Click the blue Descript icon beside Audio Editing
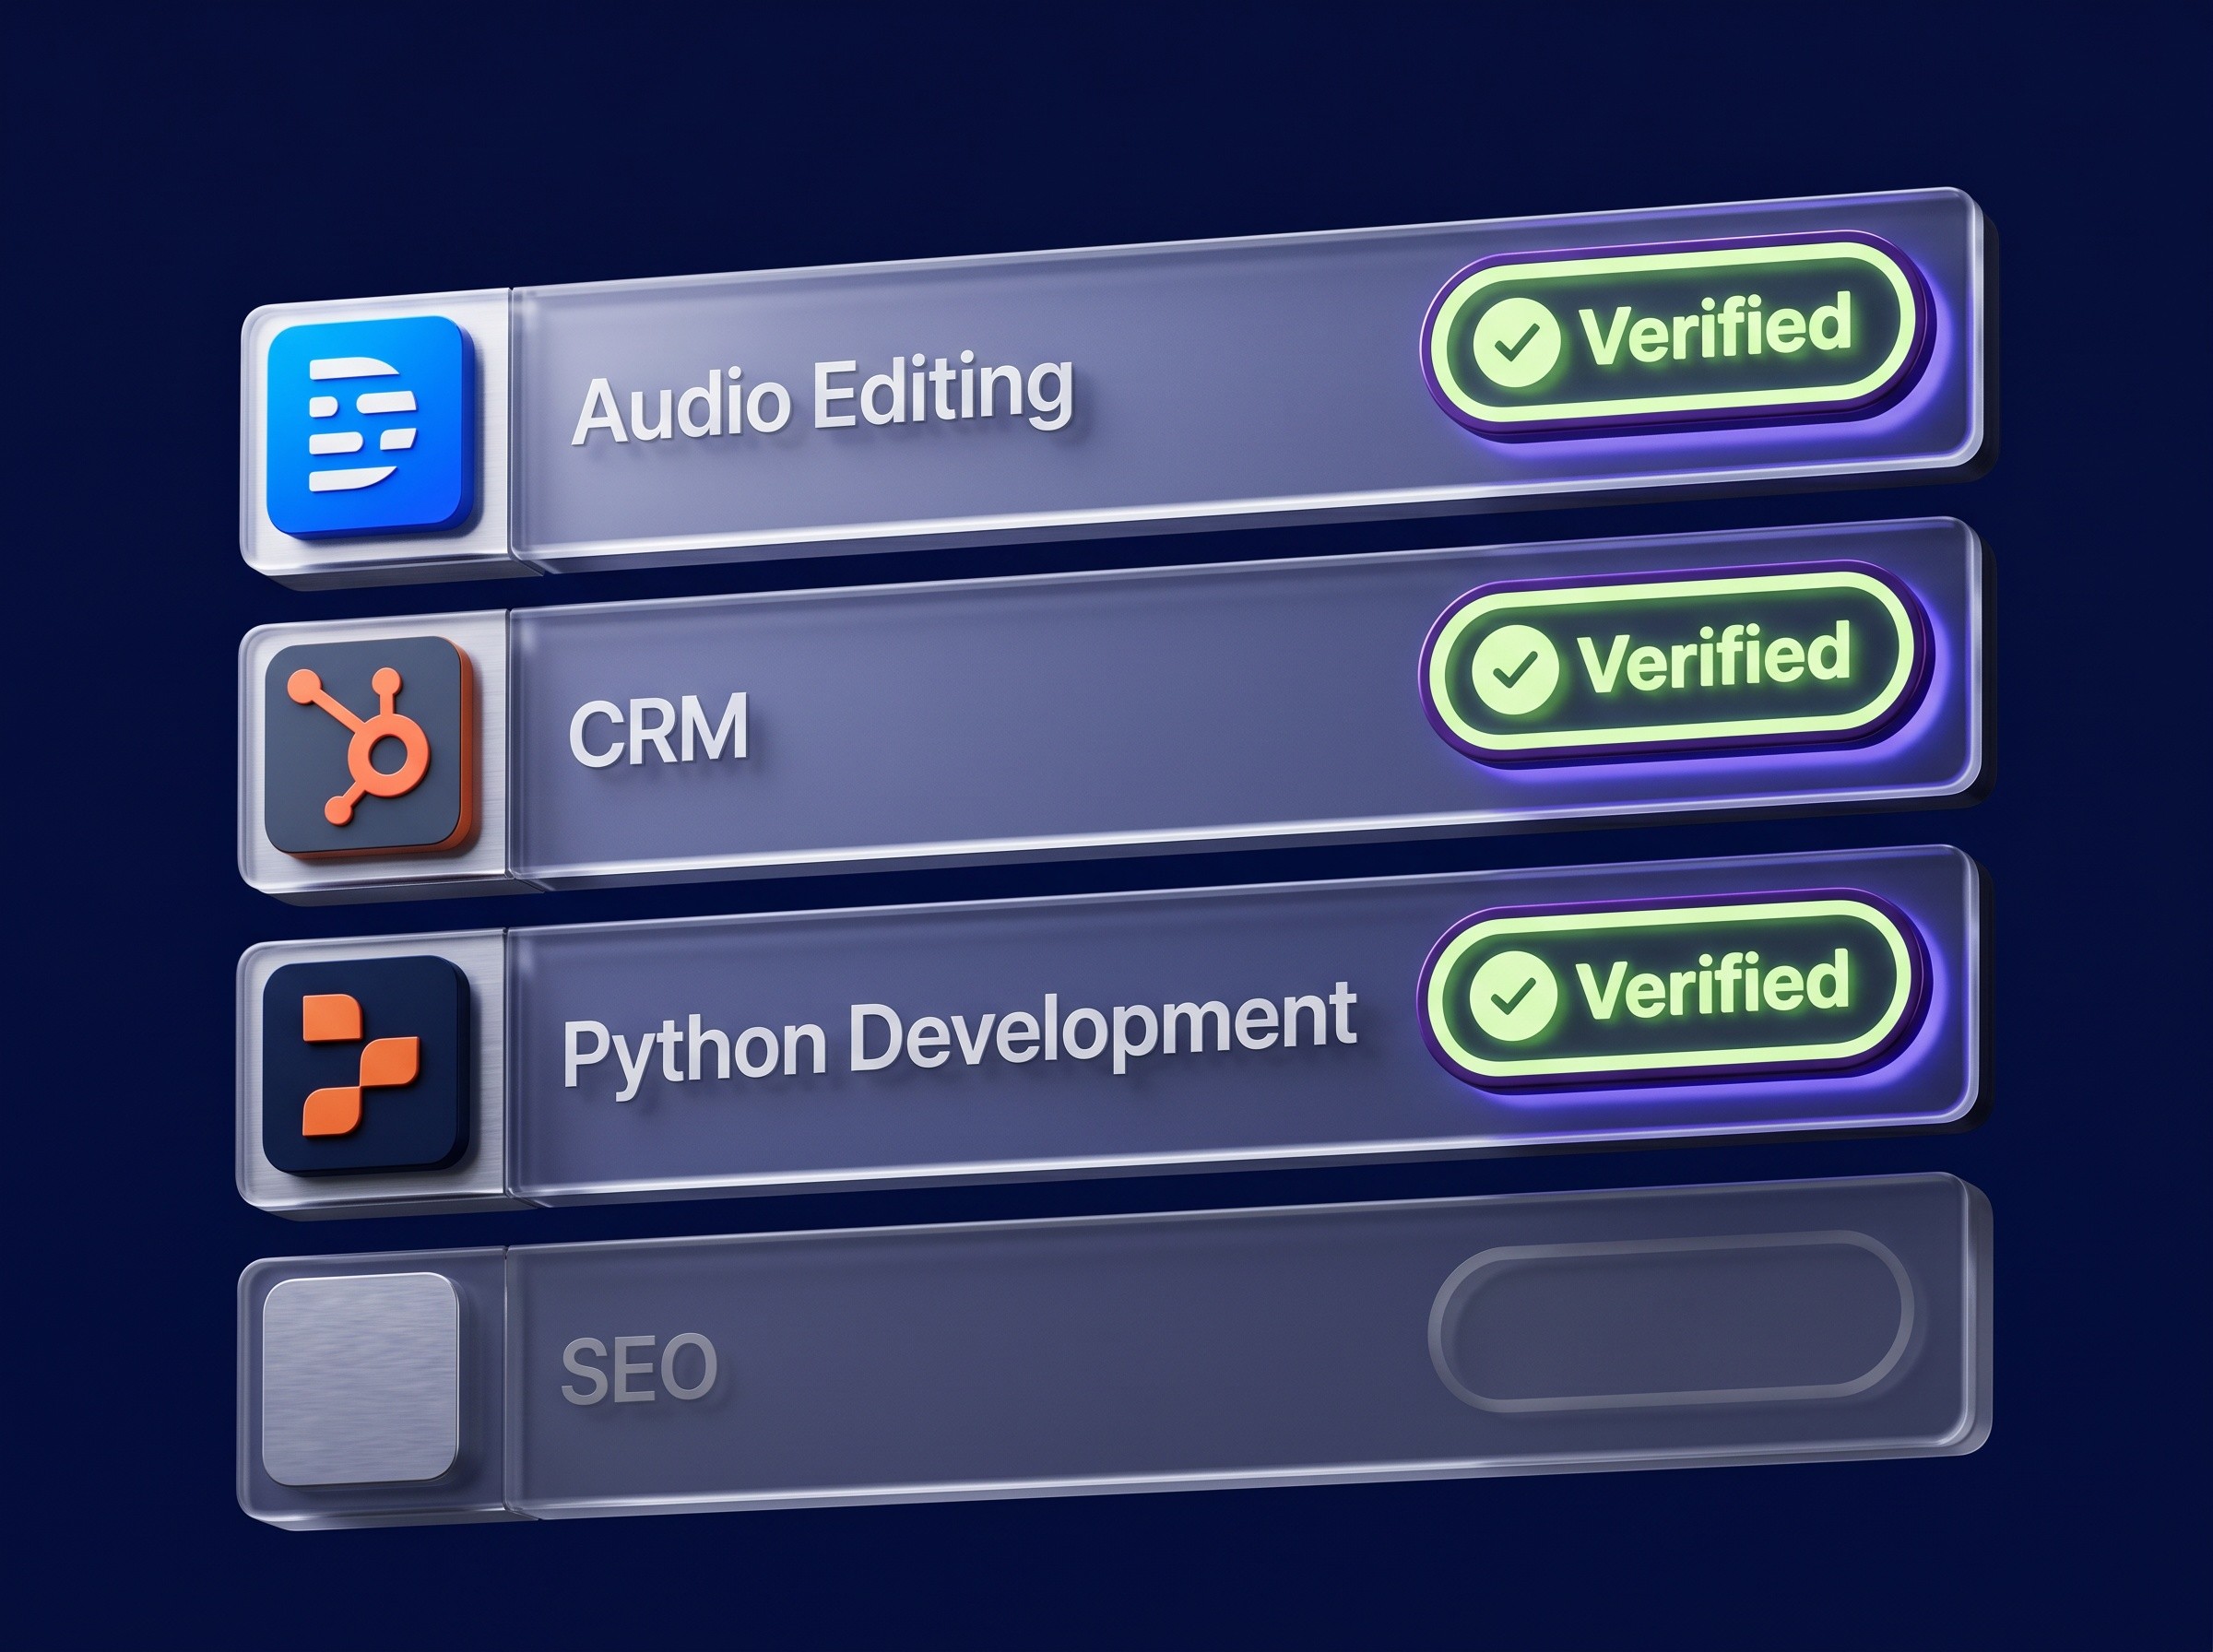The height and width of the screenshot is (1652, 2213). click(x=369, y=426)
